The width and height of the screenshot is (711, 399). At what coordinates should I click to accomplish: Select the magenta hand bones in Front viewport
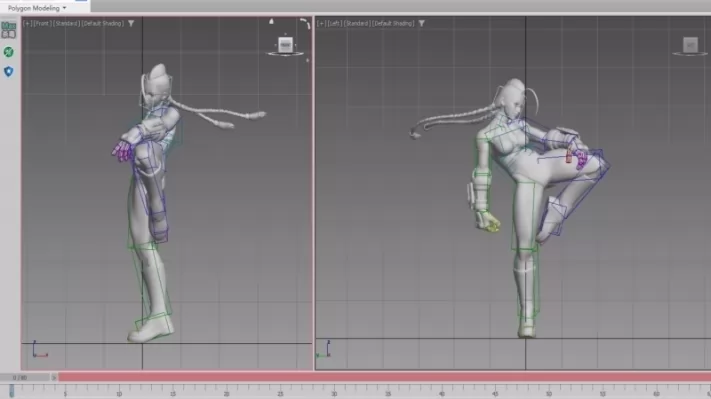121,151
